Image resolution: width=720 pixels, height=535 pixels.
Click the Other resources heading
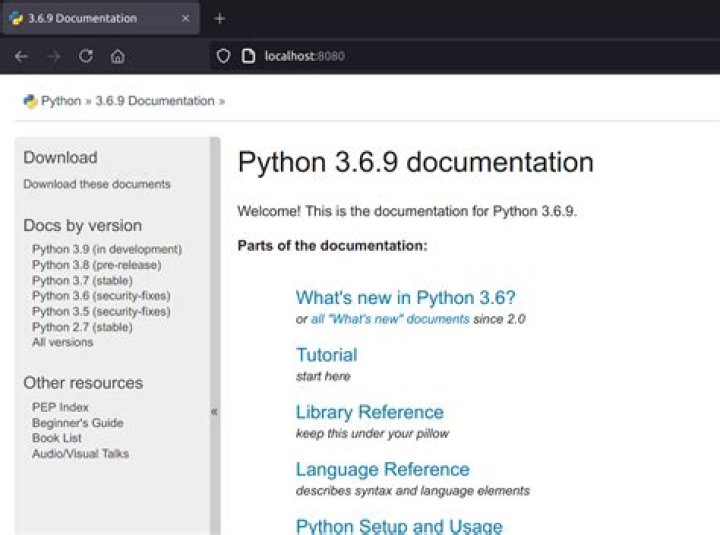point(83,383)
